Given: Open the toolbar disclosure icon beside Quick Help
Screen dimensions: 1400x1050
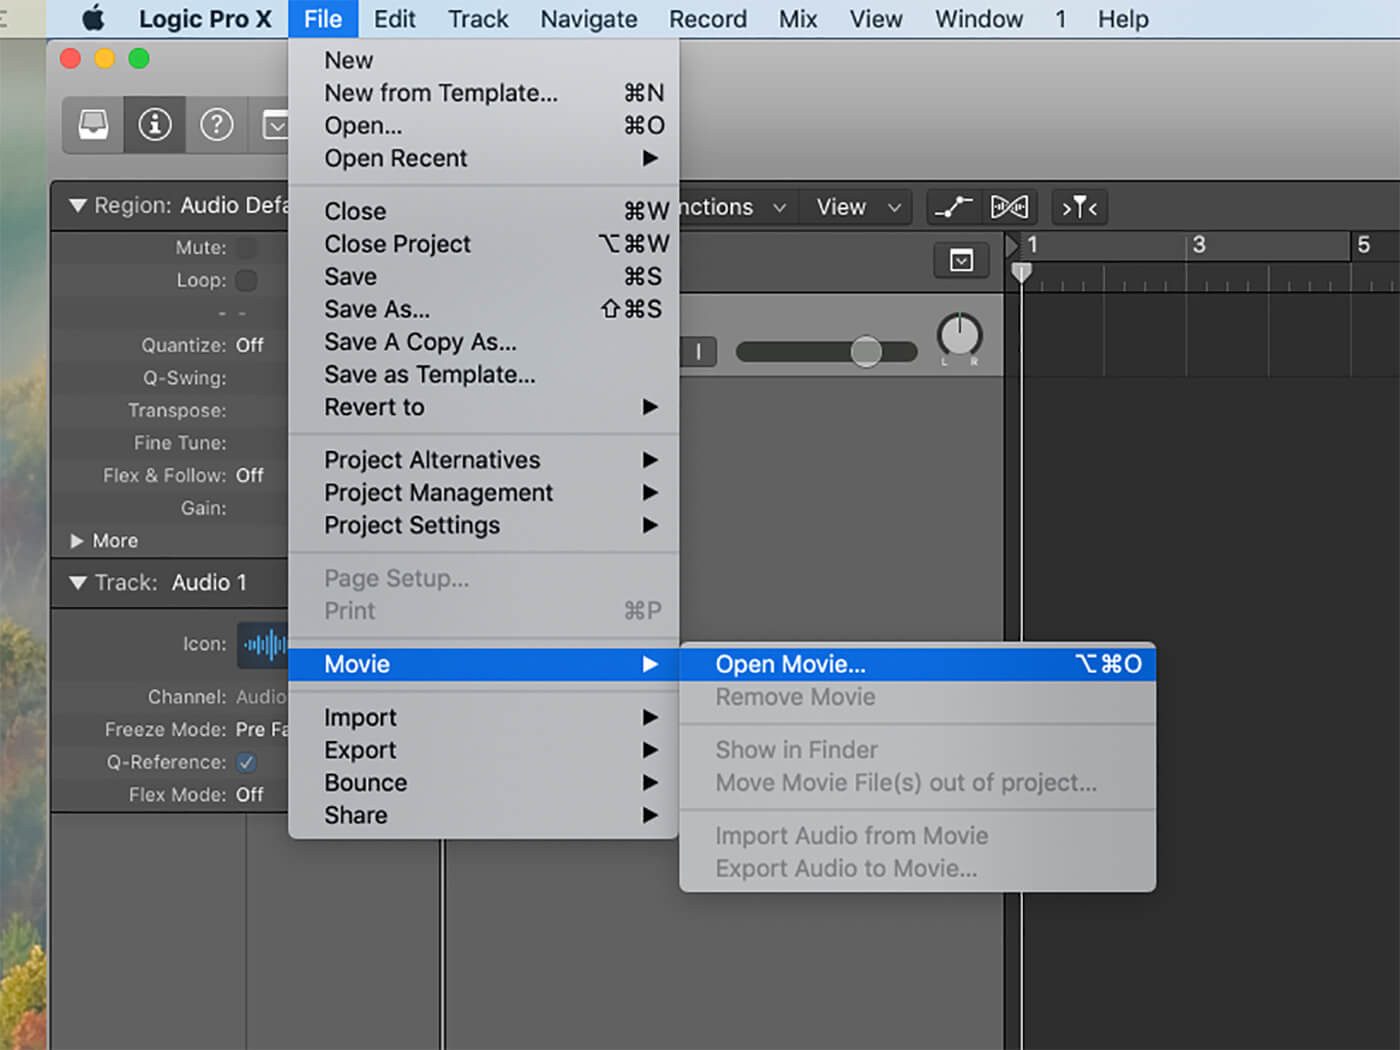Looking at the screenshot, I should click(278, 124).
